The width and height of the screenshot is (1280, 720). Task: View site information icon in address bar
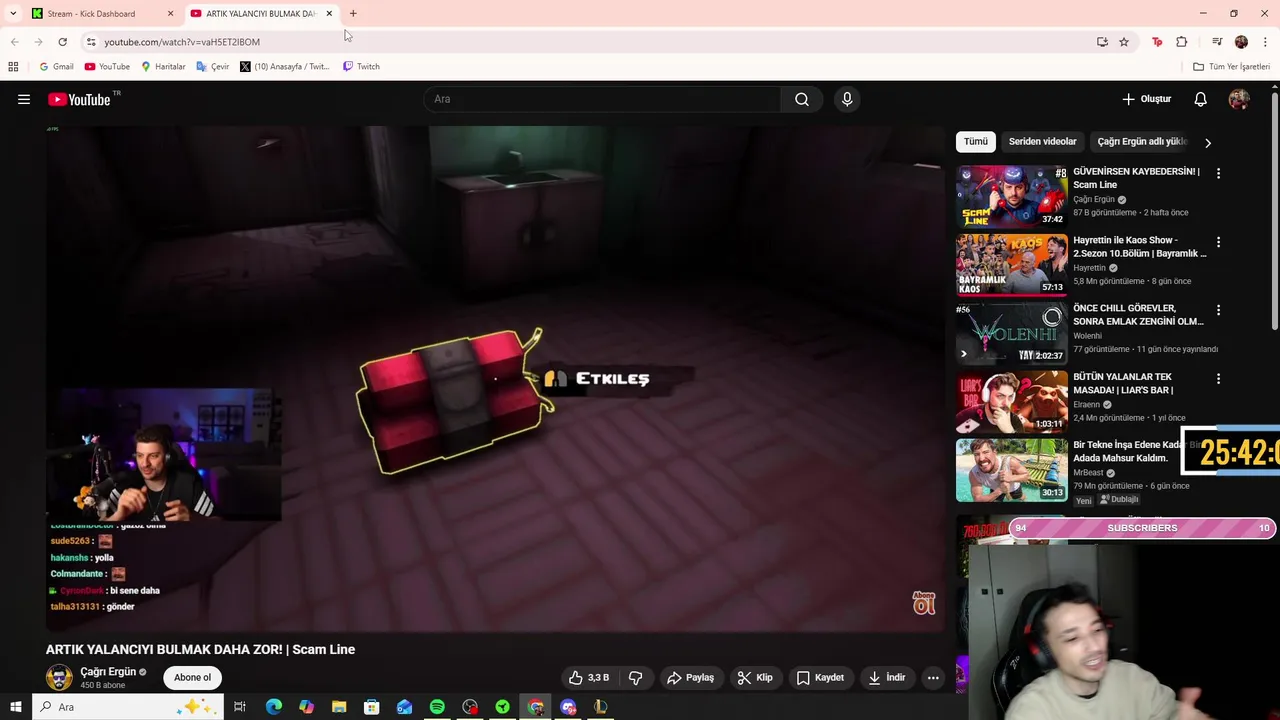[91, 42]
